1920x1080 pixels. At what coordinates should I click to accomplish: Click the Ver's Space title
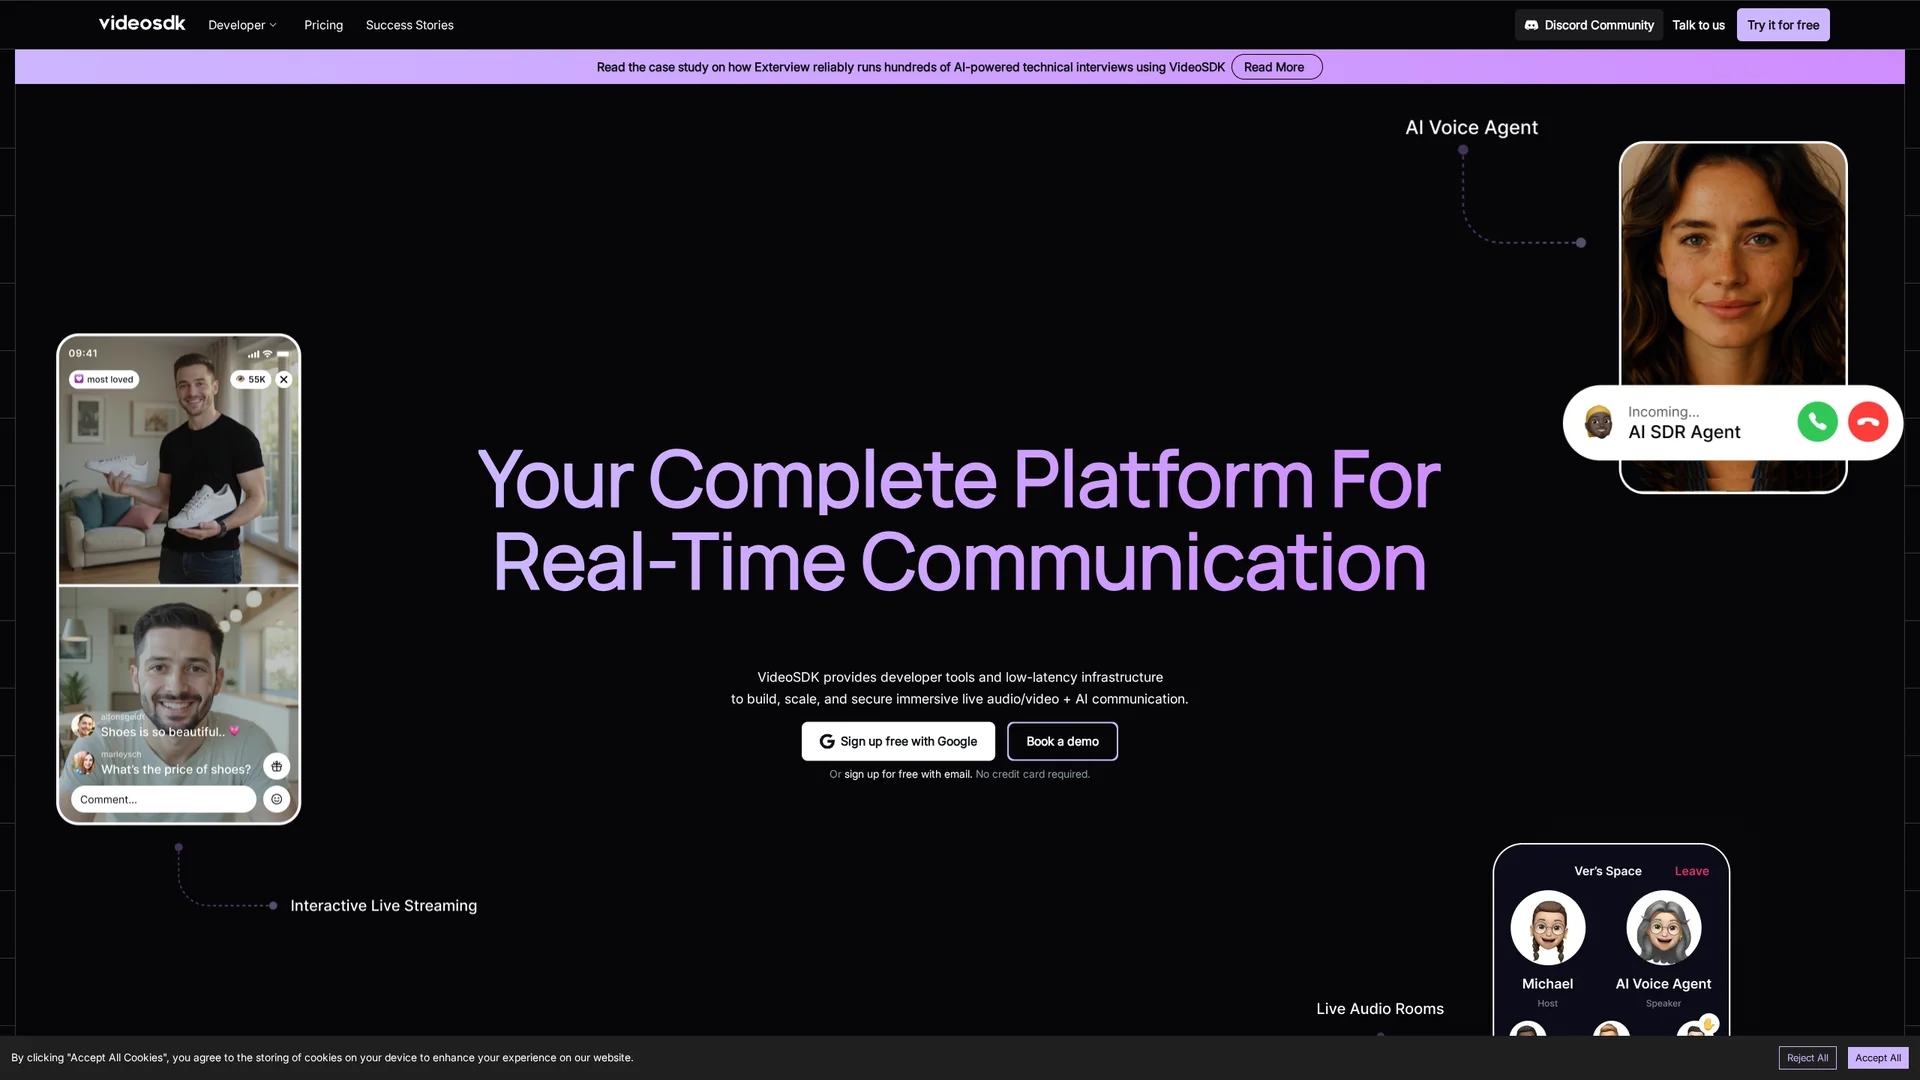(x=1607, y=871)
